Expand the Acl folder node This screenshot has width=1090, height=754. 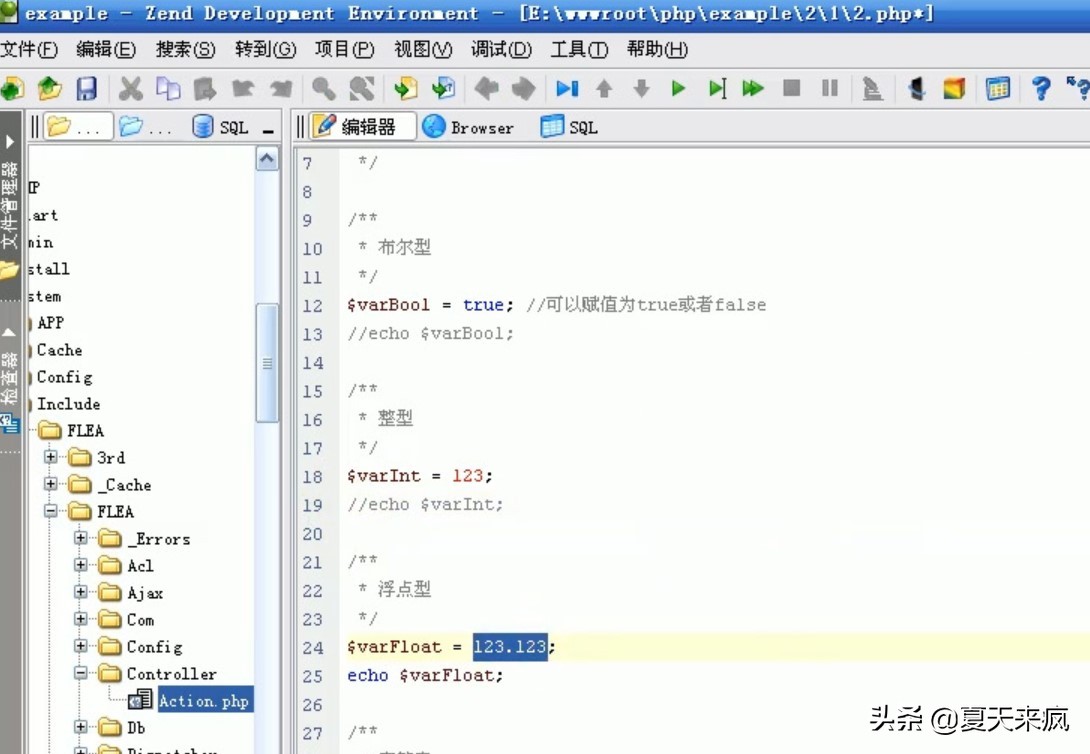80,565
